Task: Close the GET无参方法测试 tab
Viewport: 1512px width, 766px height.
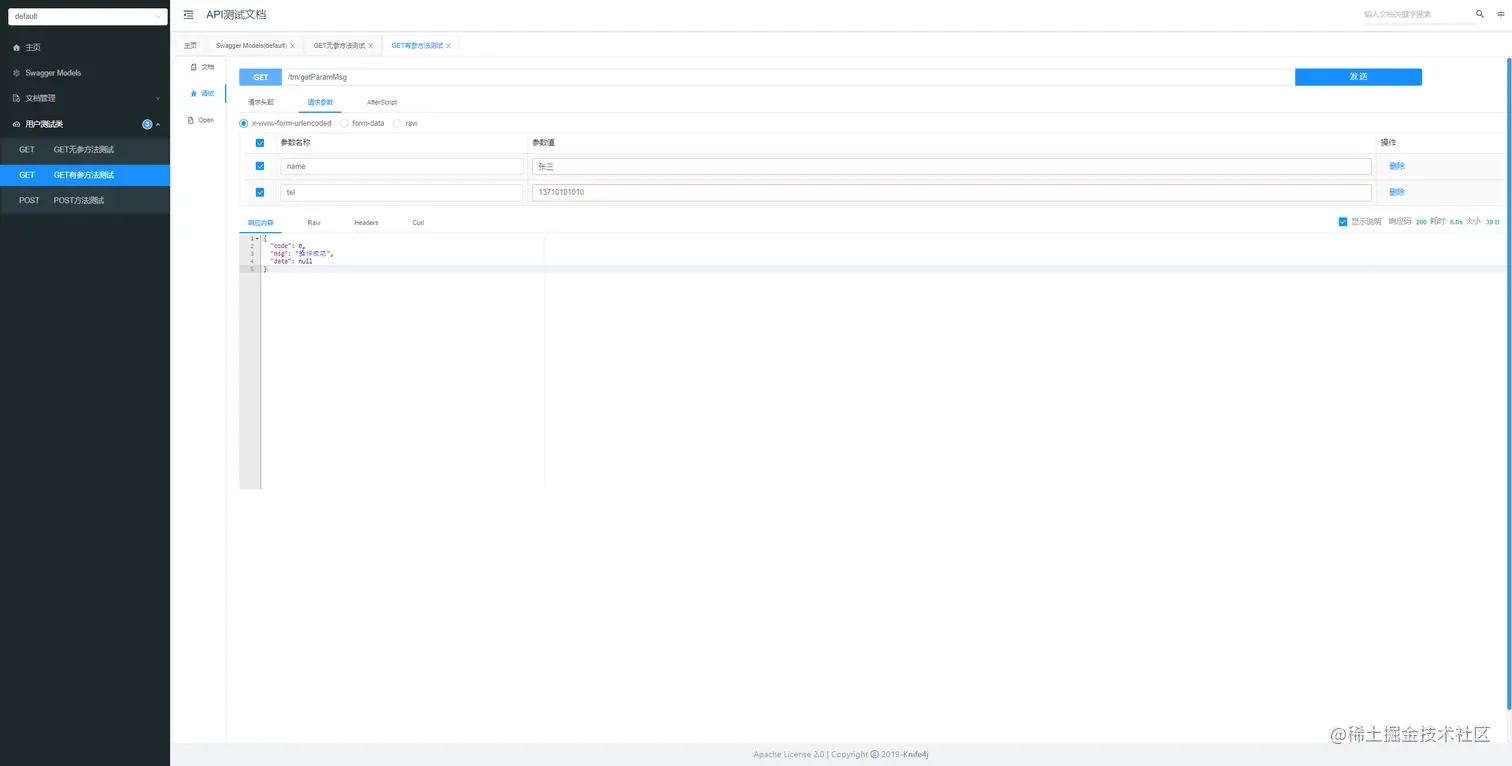Action: click(370, 46)
